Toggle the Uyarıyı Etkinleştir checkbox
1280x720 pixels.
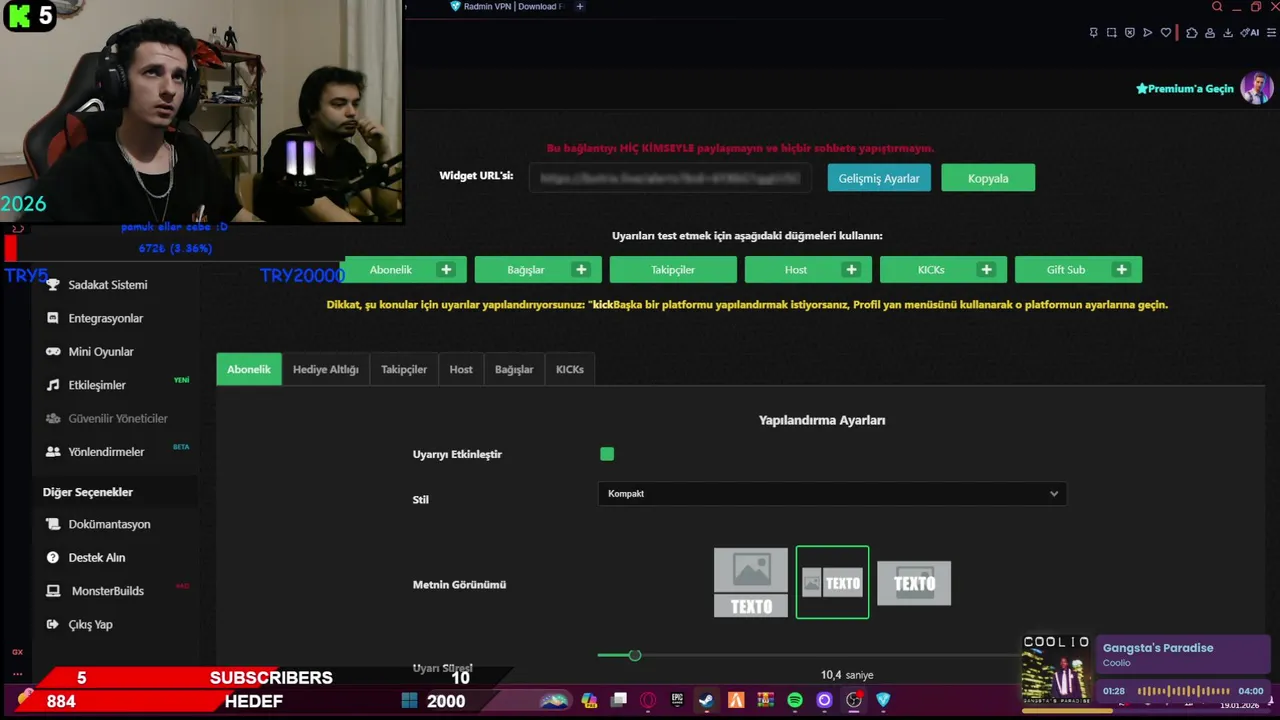click(607, 454)
